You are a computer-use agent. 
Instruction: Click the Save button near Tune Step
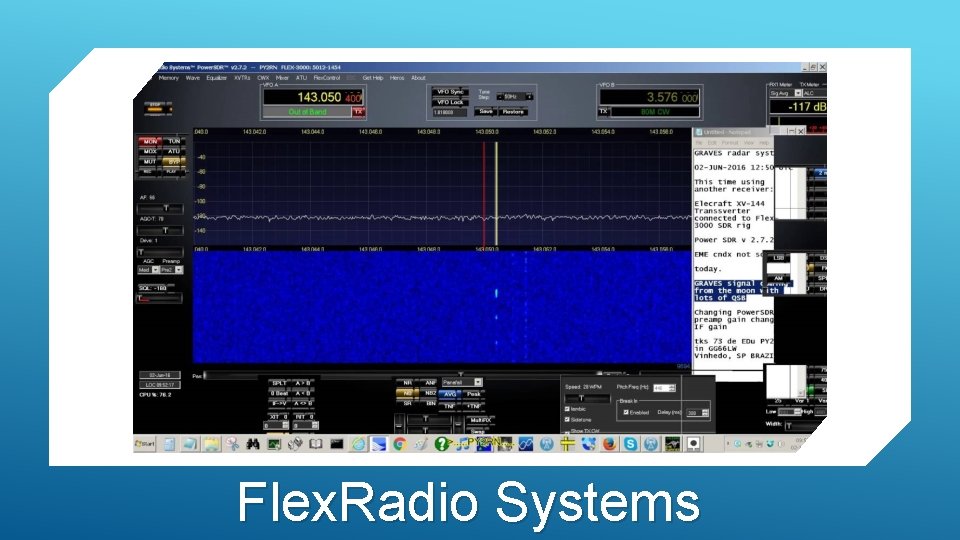486,112
